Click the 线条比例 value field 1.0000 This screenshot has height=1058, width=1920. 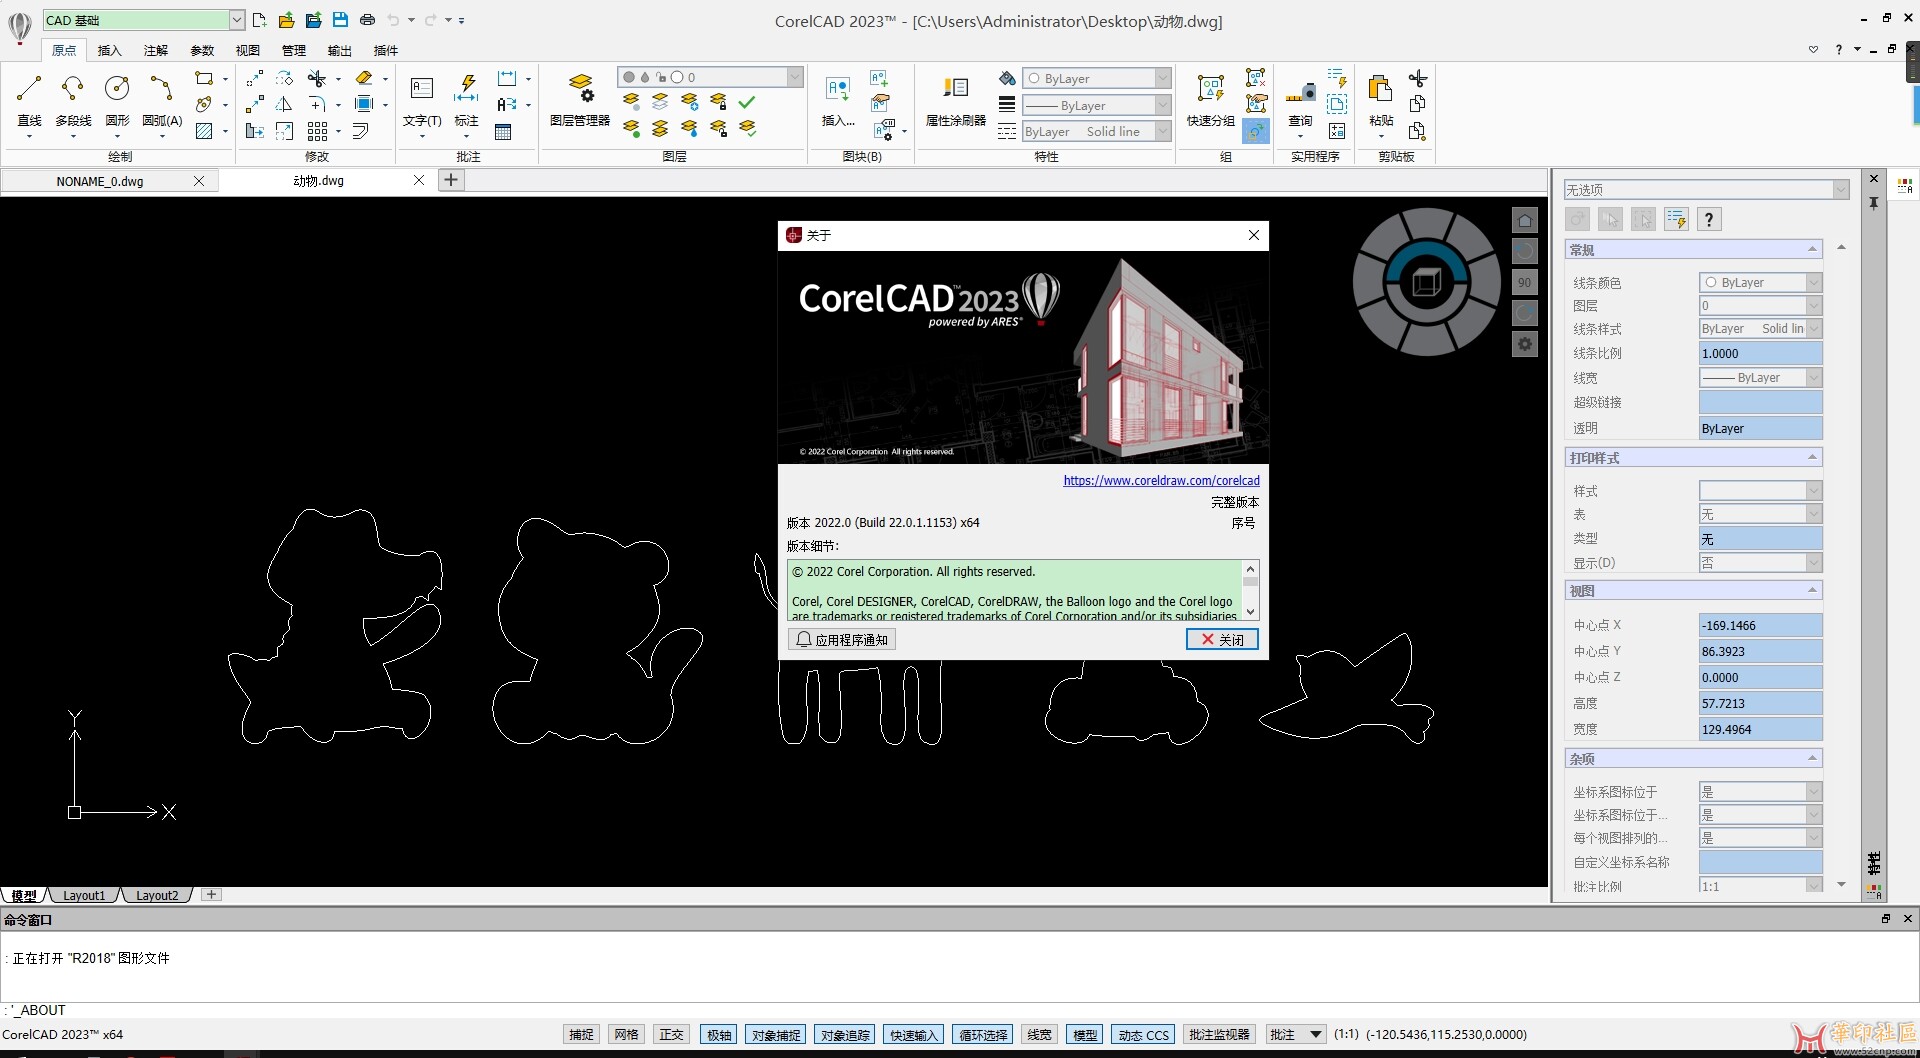1760,353
